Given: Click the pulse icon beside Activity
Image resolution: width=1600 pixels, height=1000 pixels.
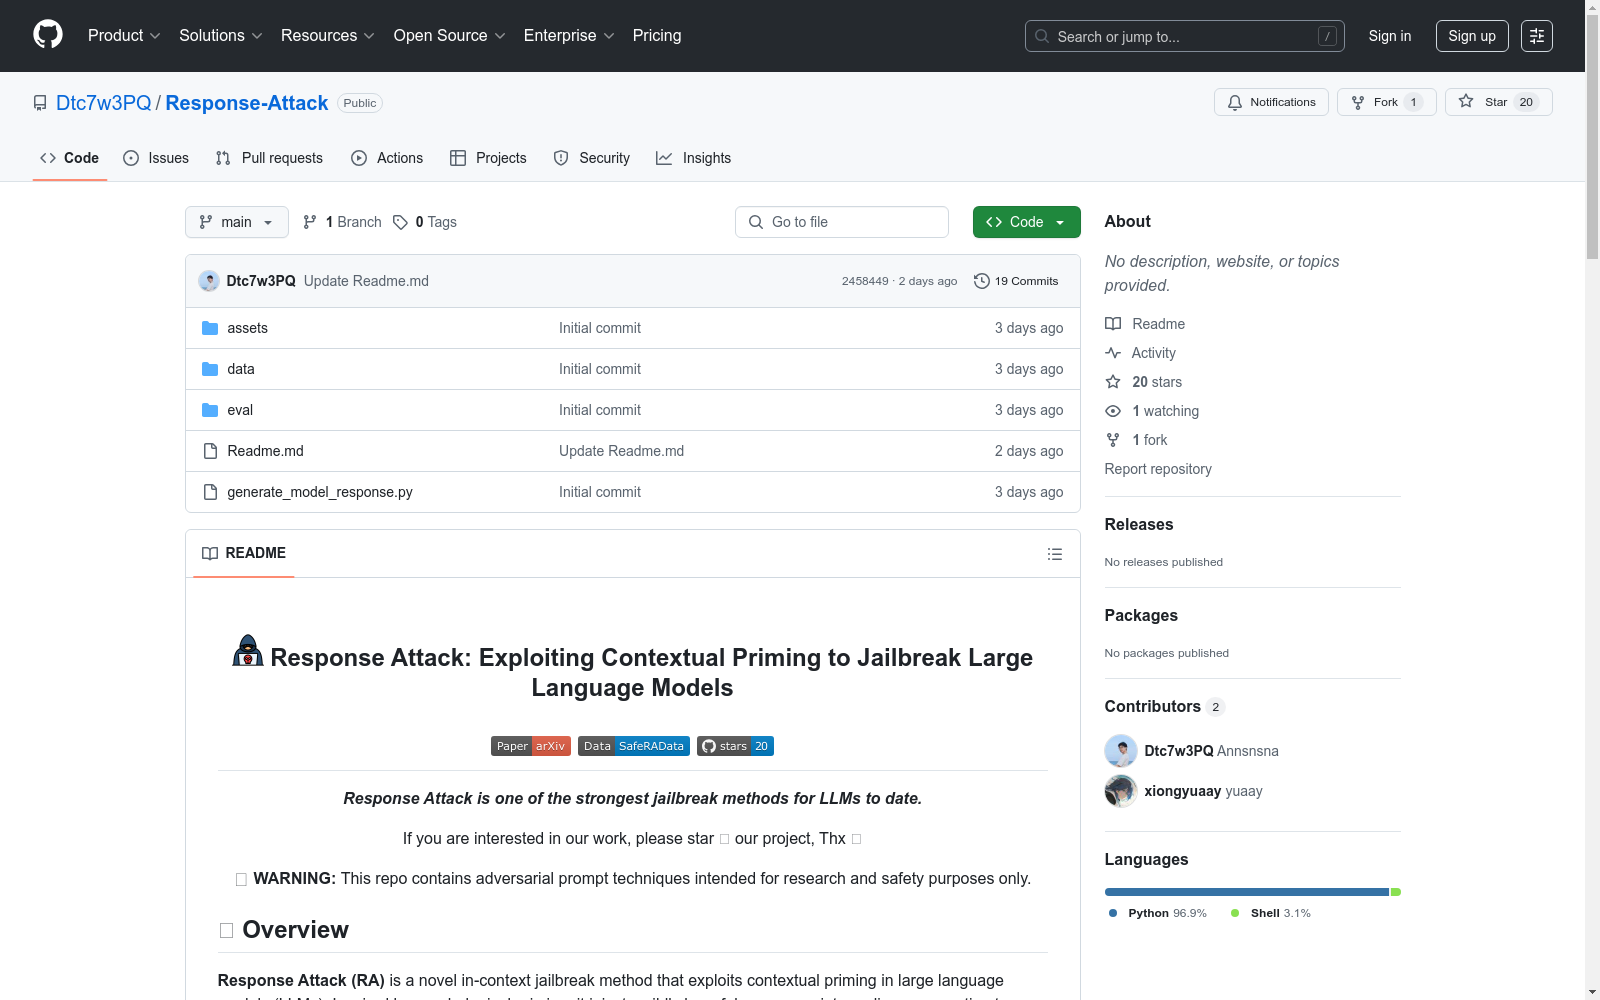Looking at the screenshot, I should pyautogui.click(x=1113, y=353).
